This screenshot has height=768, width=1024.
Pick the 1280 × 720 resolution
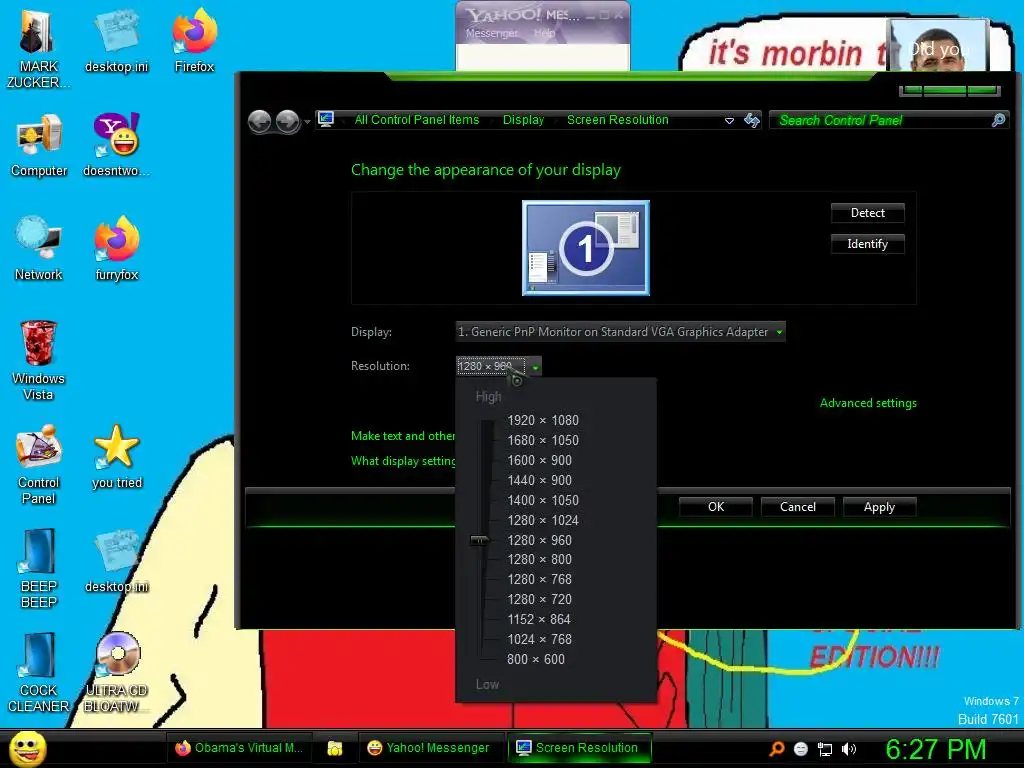coord(539,599)
